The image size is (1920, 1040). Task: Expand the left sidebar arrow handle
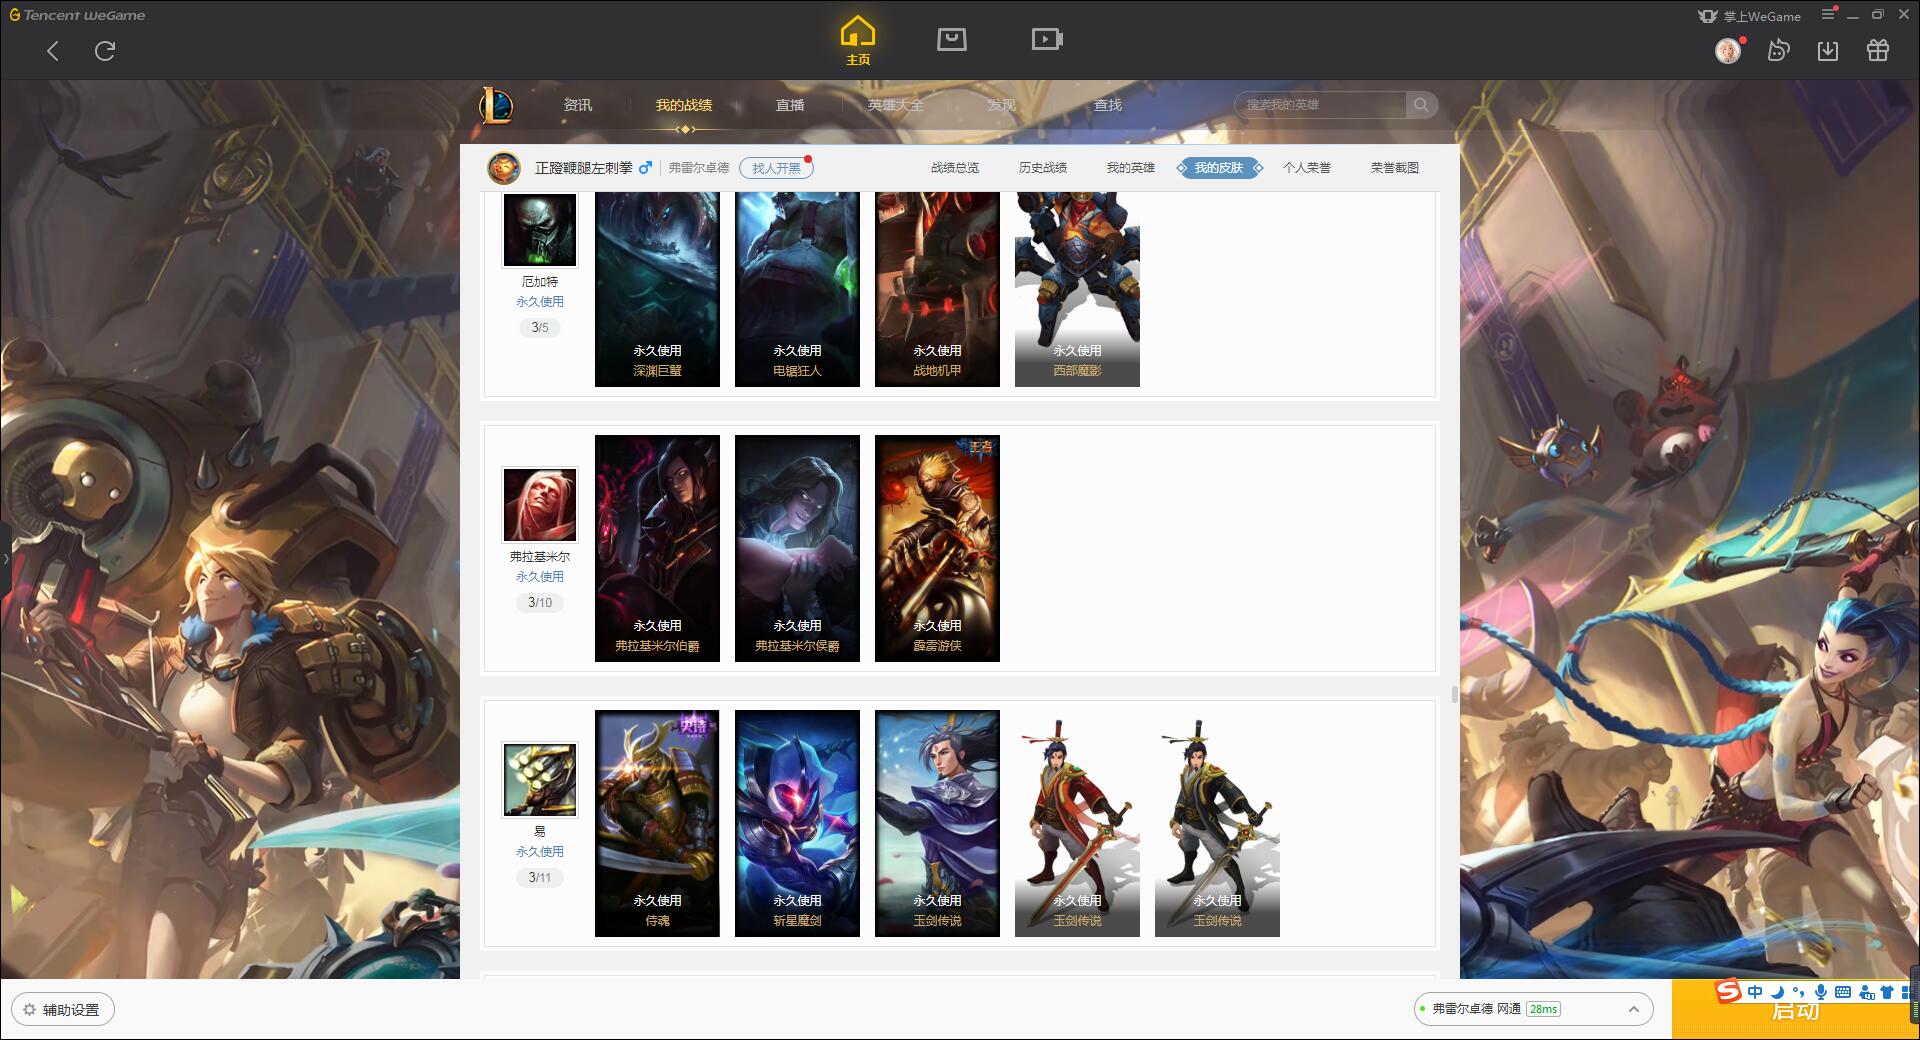[5, 558]
